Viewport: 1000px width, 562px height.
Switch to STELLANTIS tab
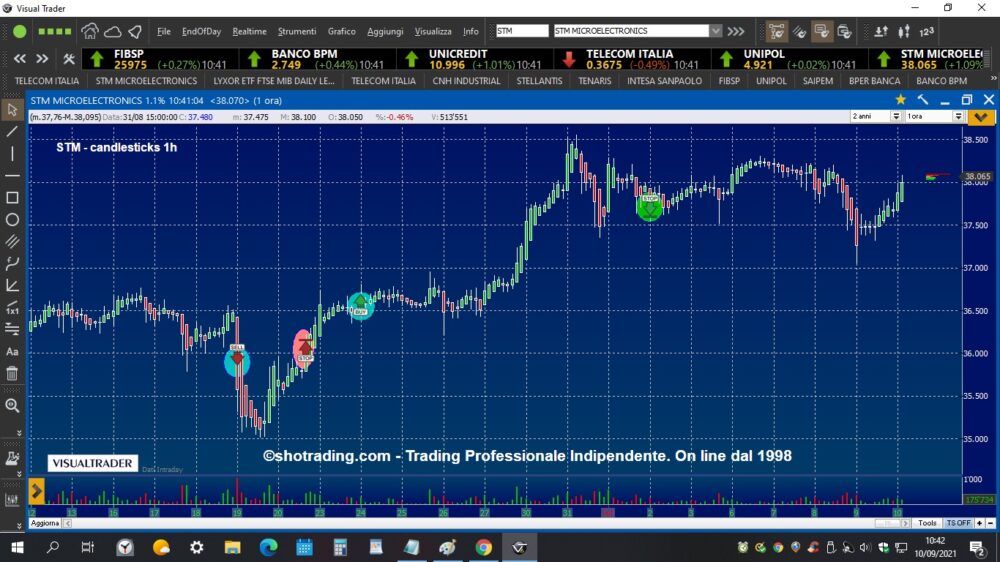pyautogui.click(x=540, y=81)
